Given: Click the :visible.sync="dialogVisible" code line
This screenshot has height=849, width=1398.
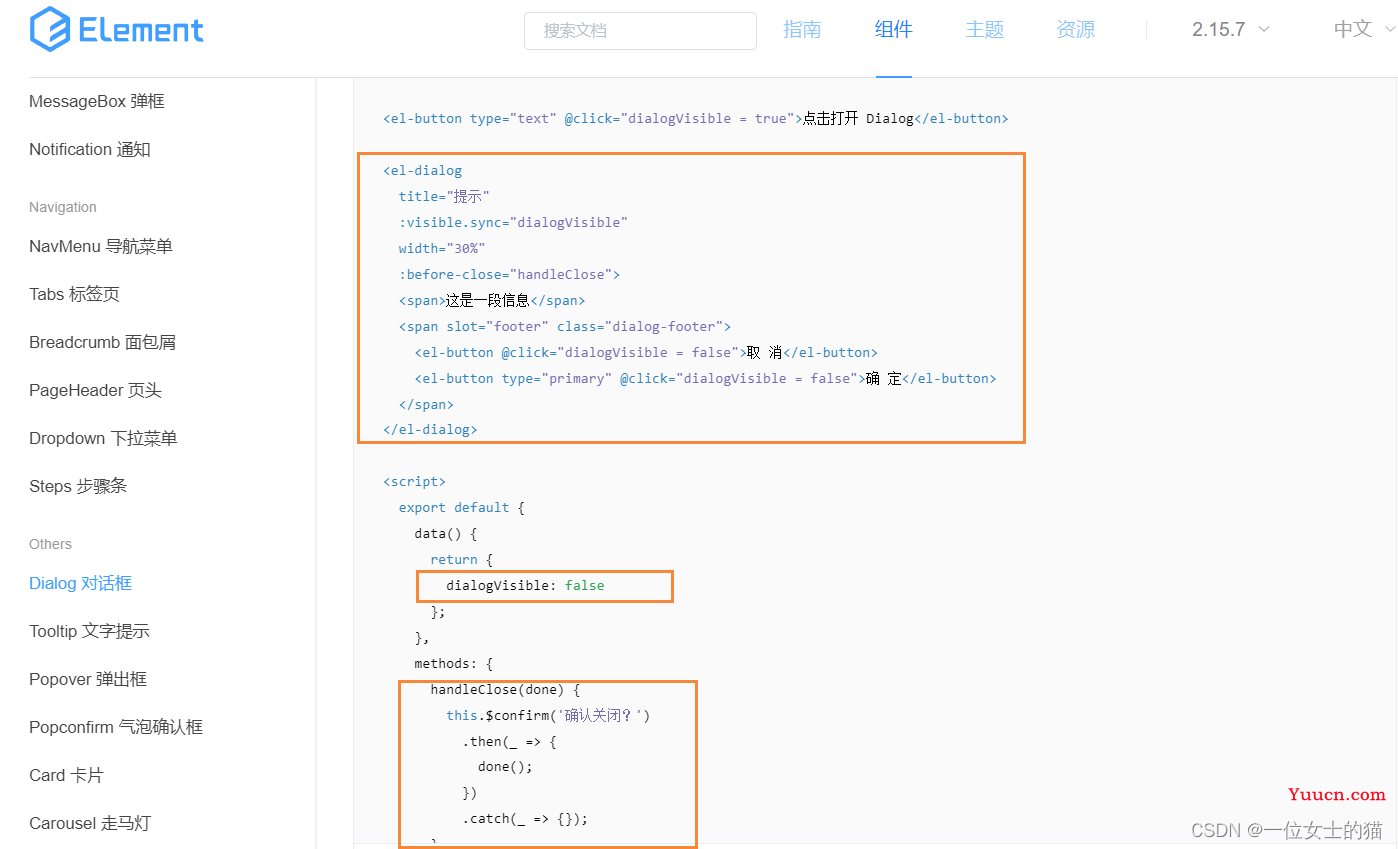Looking at the screenshot, I should (x=513, y=222).
